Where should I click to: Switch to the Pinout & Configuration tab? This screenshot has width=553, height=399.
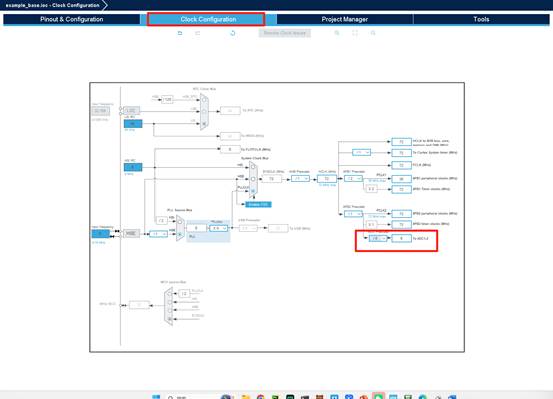[x=72, y=19]
